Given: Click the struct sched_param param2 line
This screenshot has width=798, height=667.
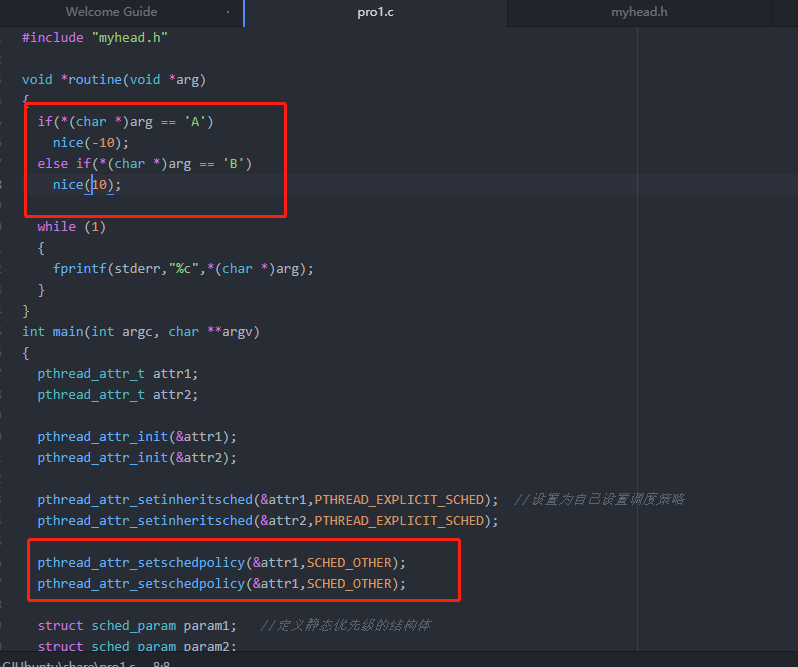Looking at the screenshot, I should (x=137, y=646).
